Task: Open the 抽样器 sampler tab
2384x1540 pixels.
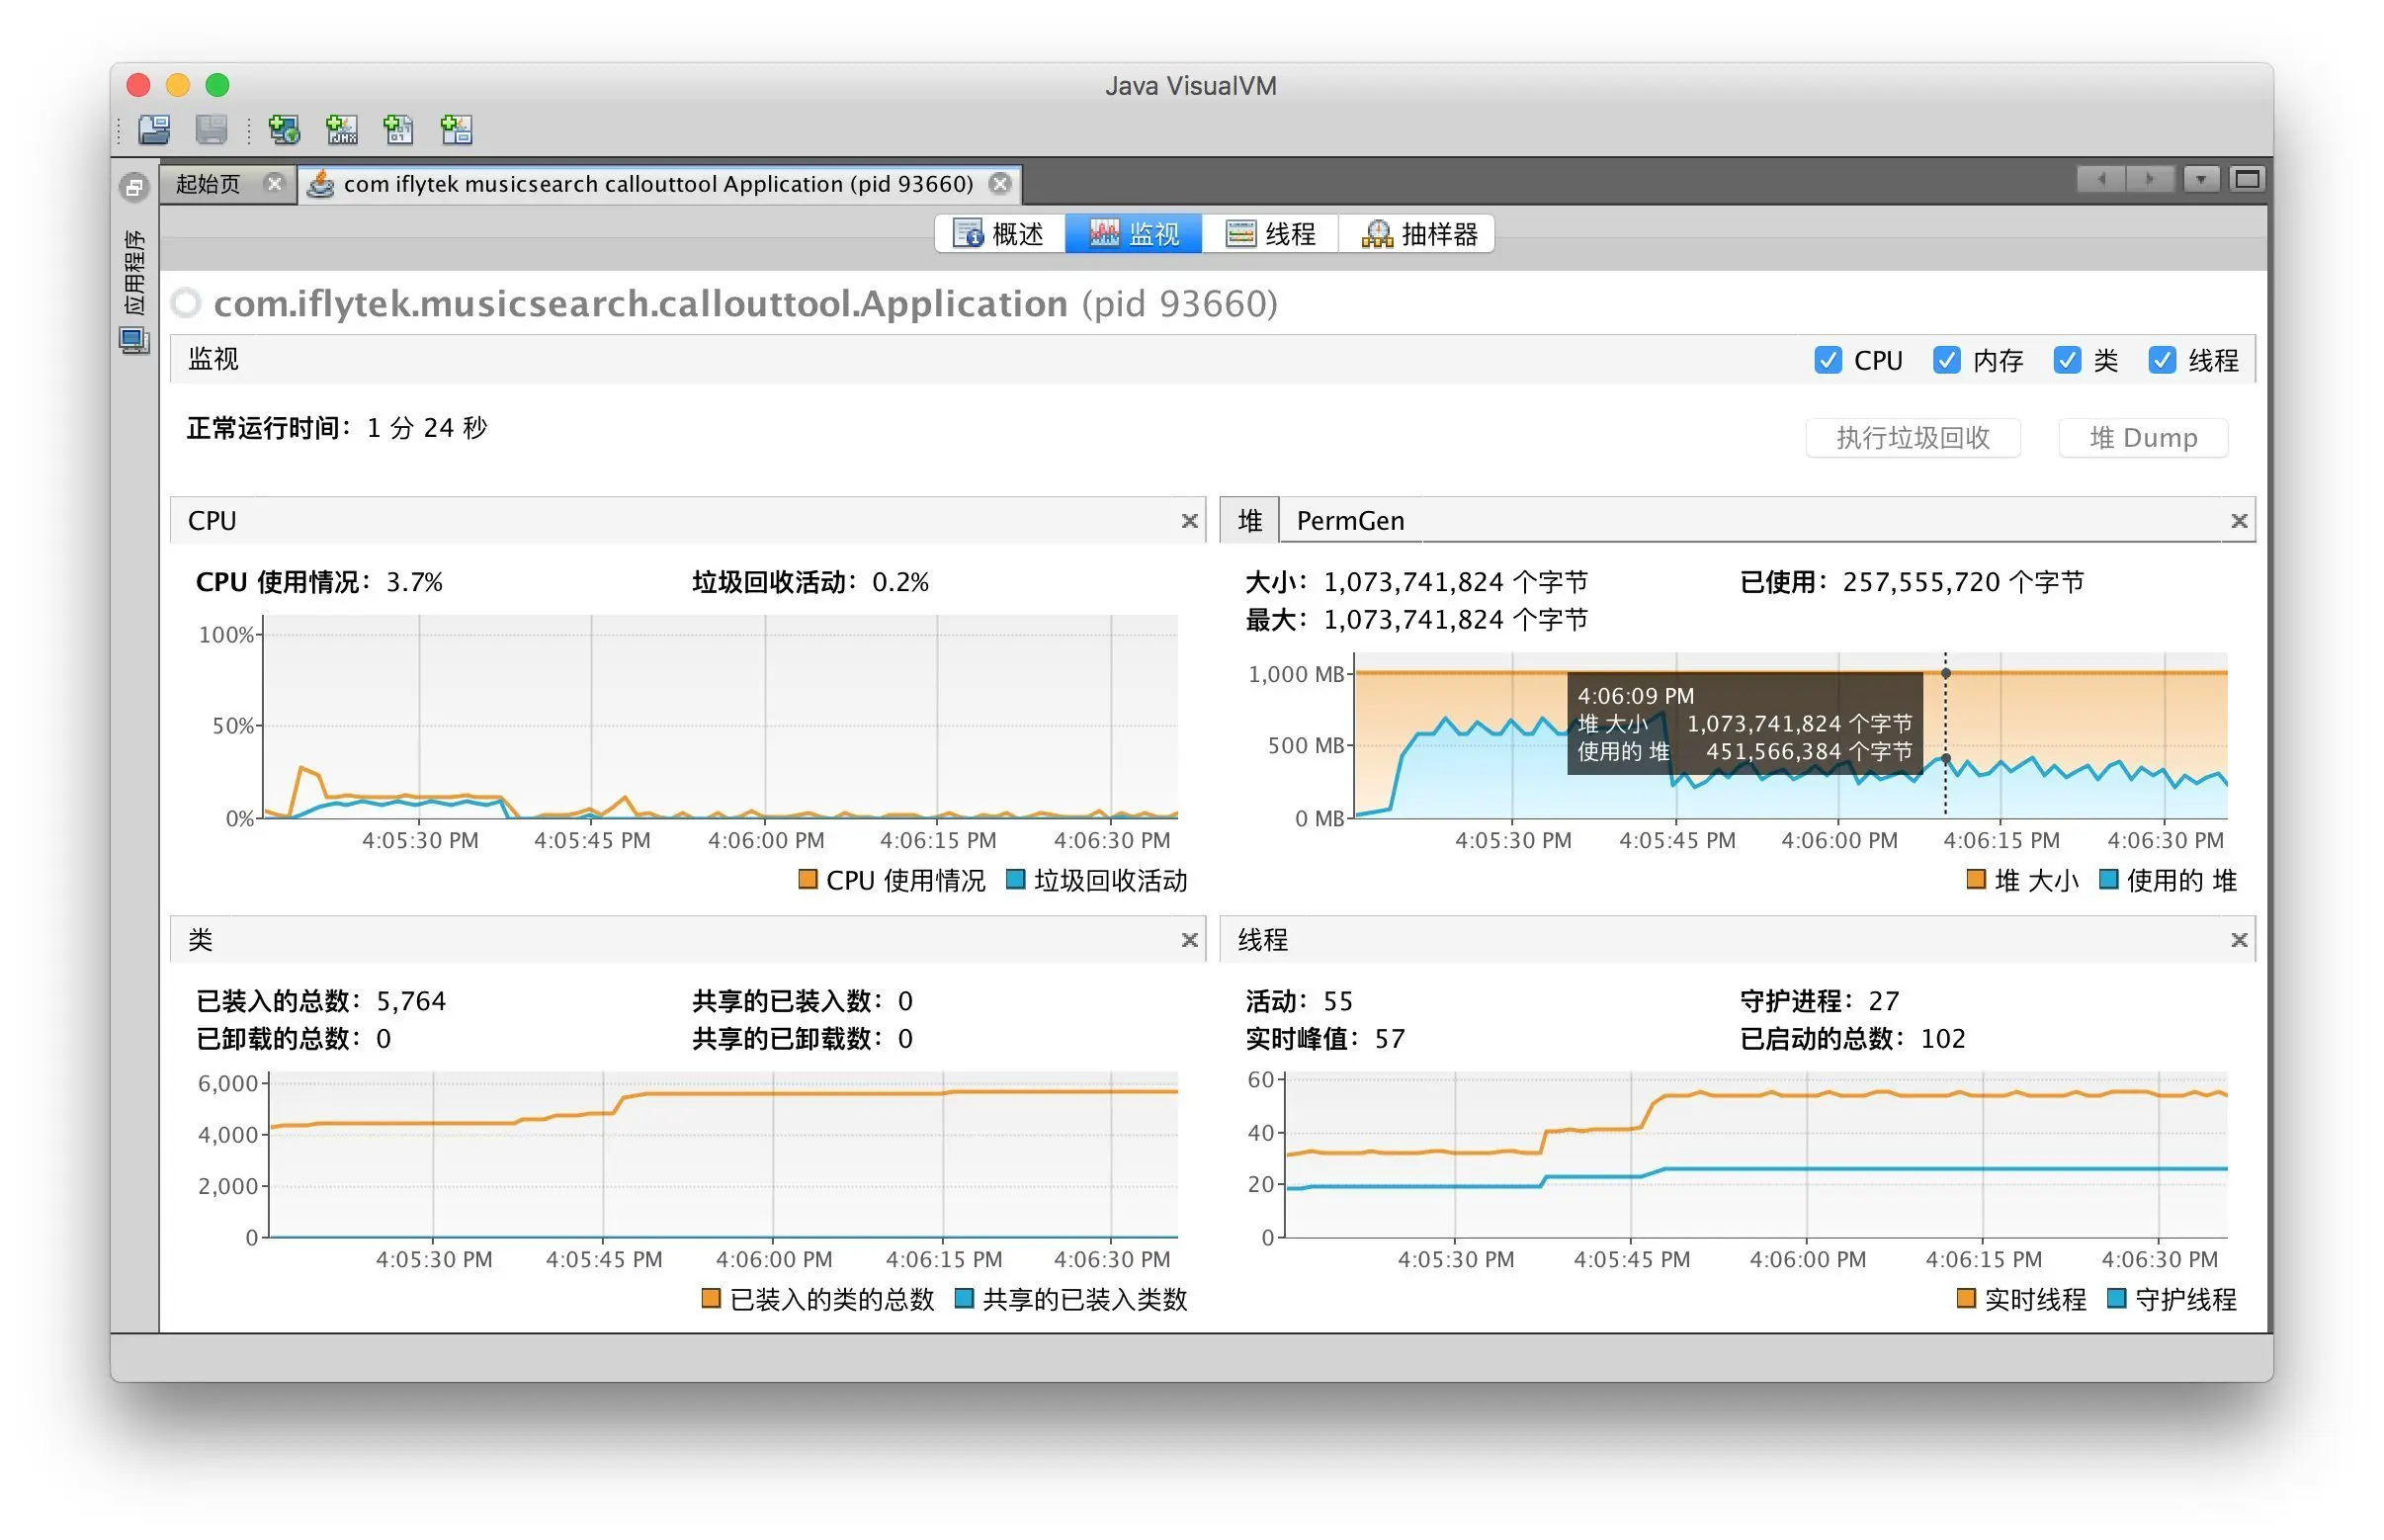Action: [x=1419, y=234]
